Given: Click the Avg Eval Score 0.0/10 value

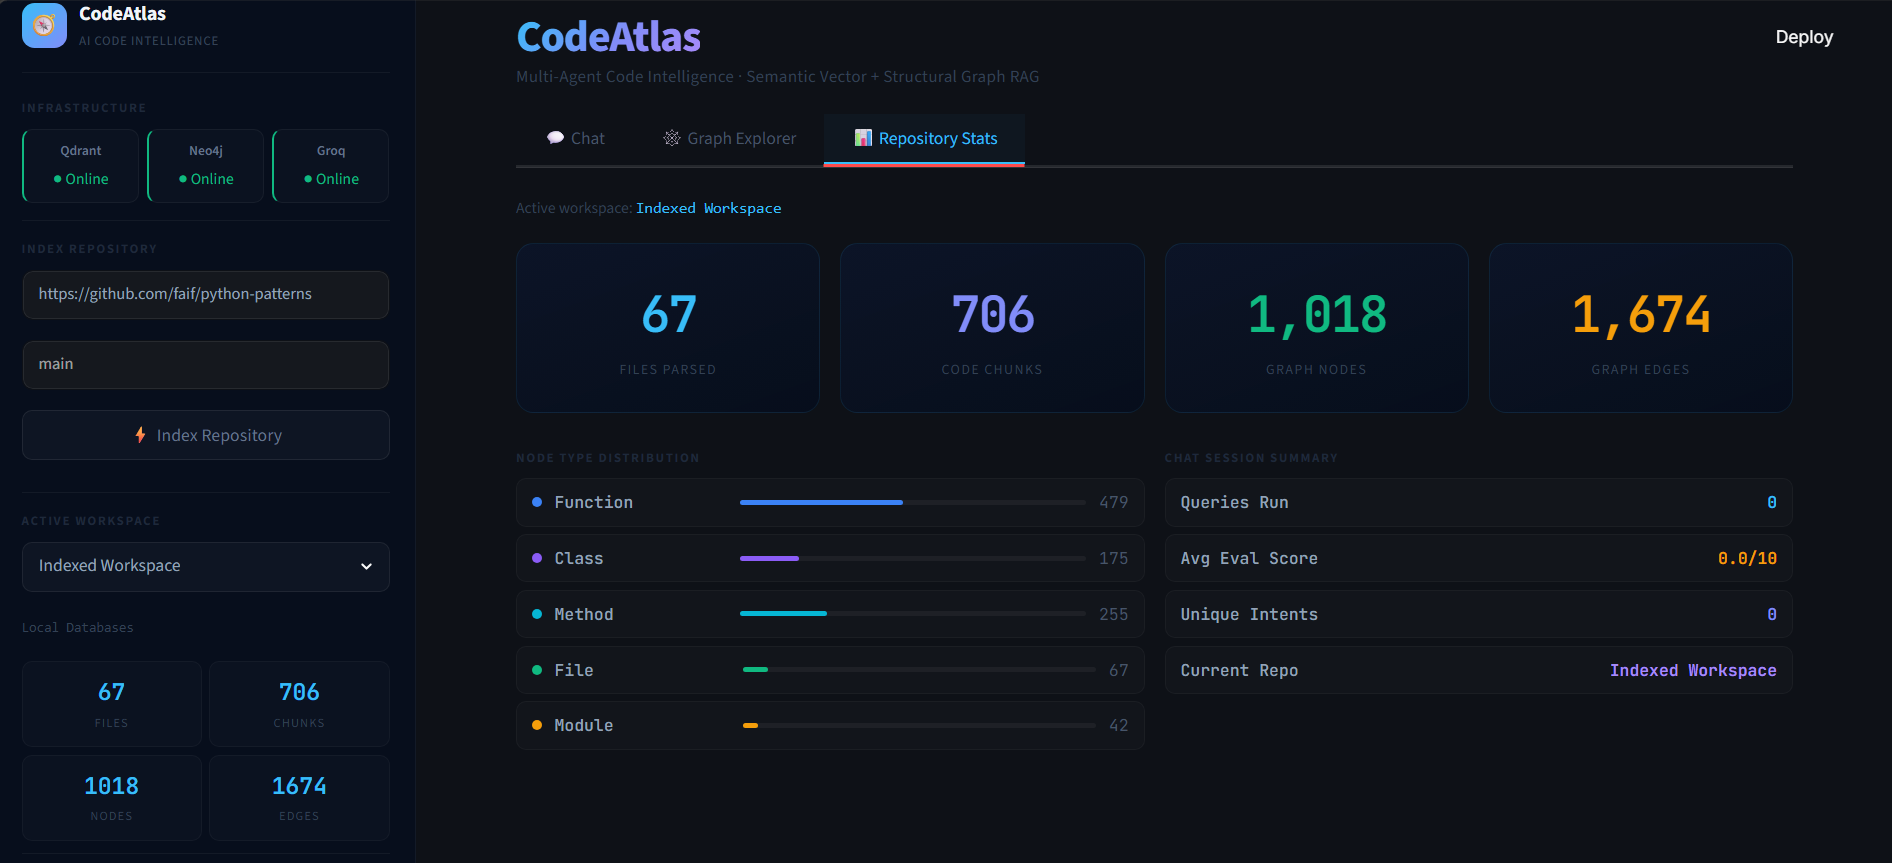Looking at the screenshot, I should (x=1747, y=558).
